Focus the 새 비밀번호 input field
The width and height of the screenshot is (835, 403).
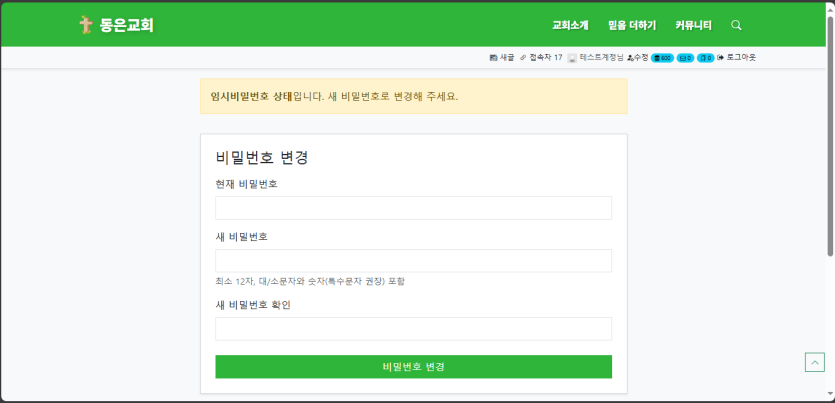[x=413, y=261]
